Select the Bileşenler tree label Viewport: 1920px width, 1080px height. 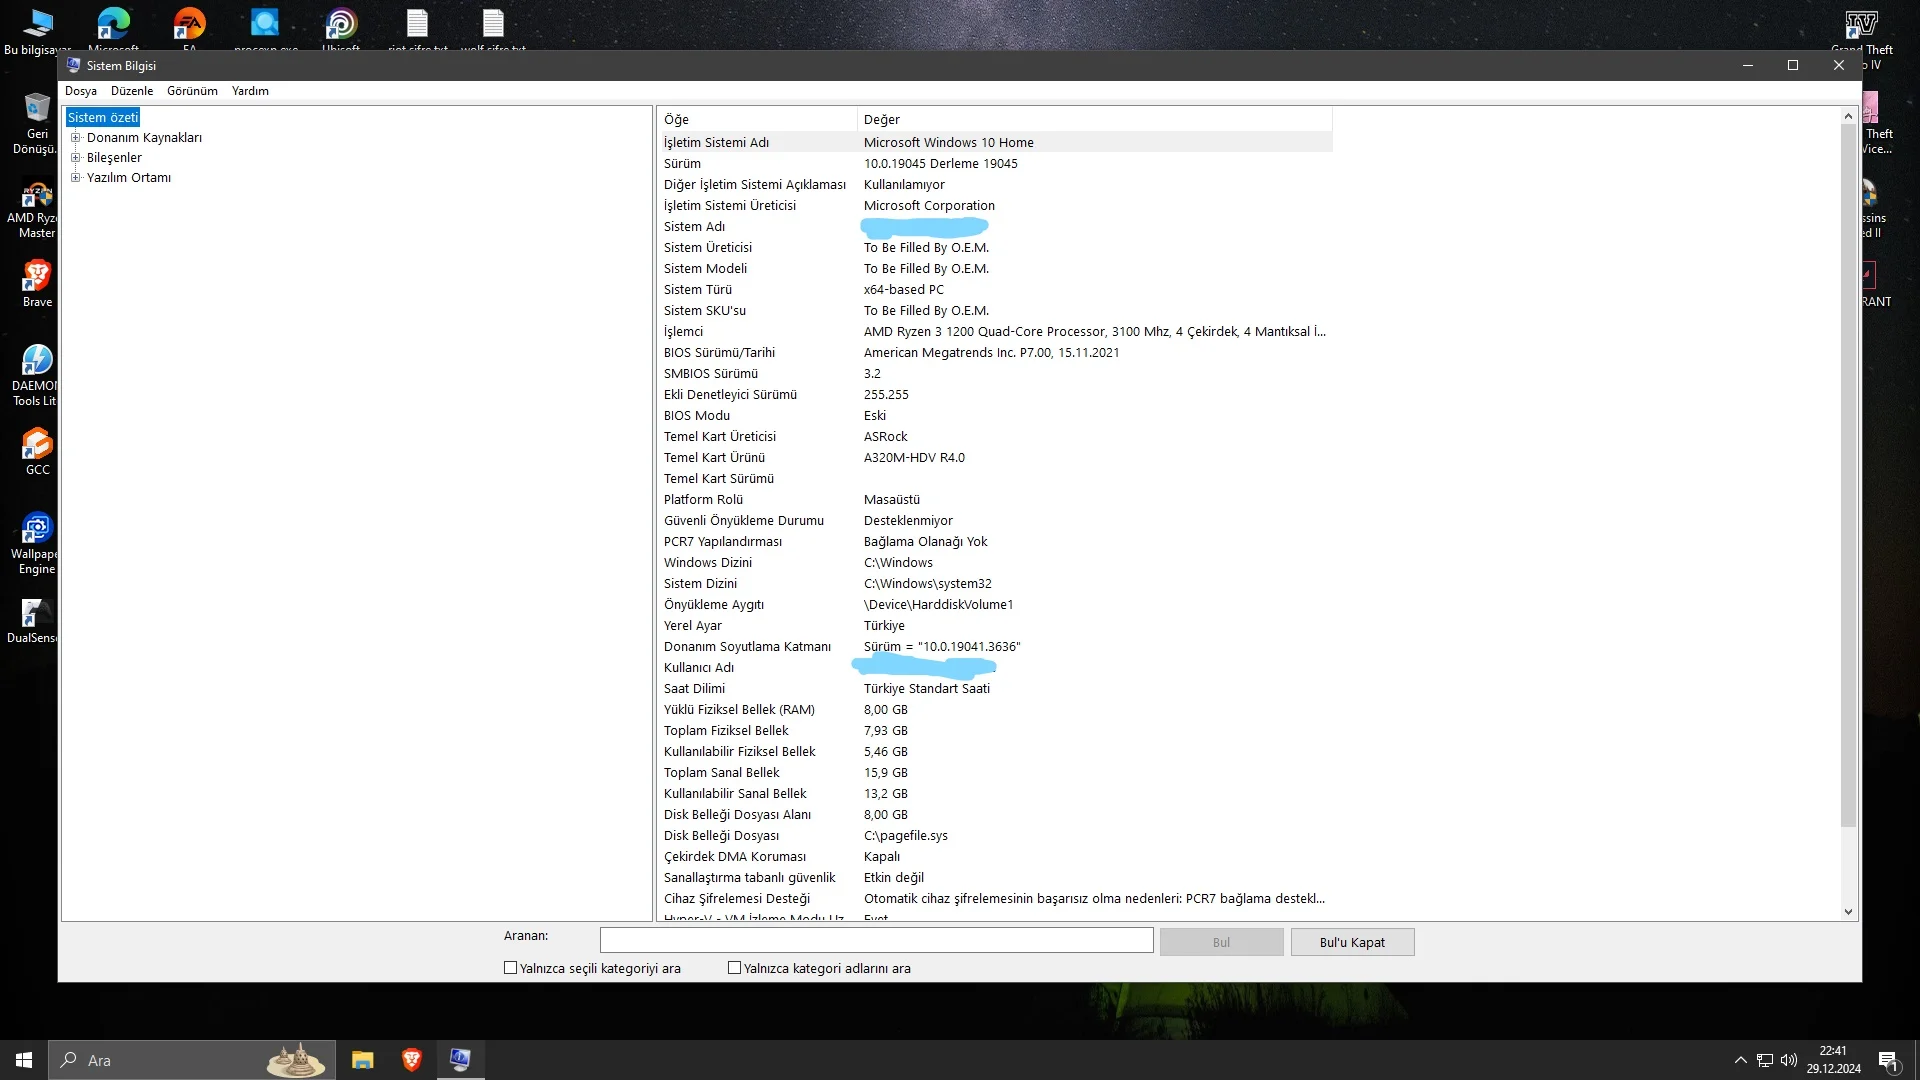[114, 158]
